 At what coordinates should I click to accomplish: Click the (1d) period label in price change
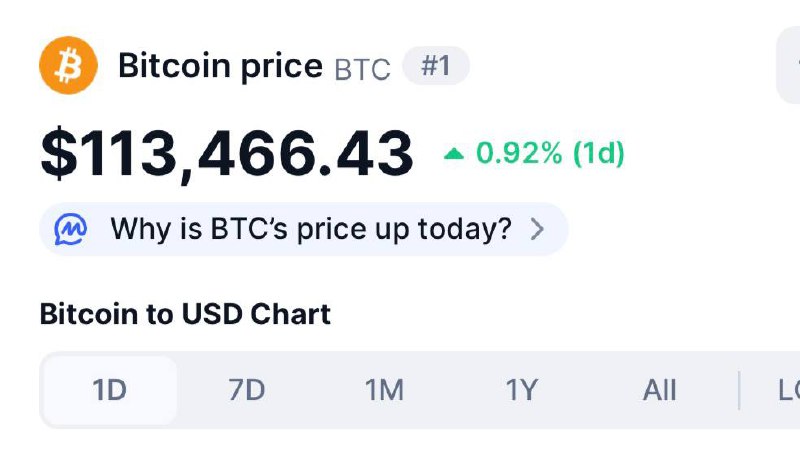(x=598, y=154)
